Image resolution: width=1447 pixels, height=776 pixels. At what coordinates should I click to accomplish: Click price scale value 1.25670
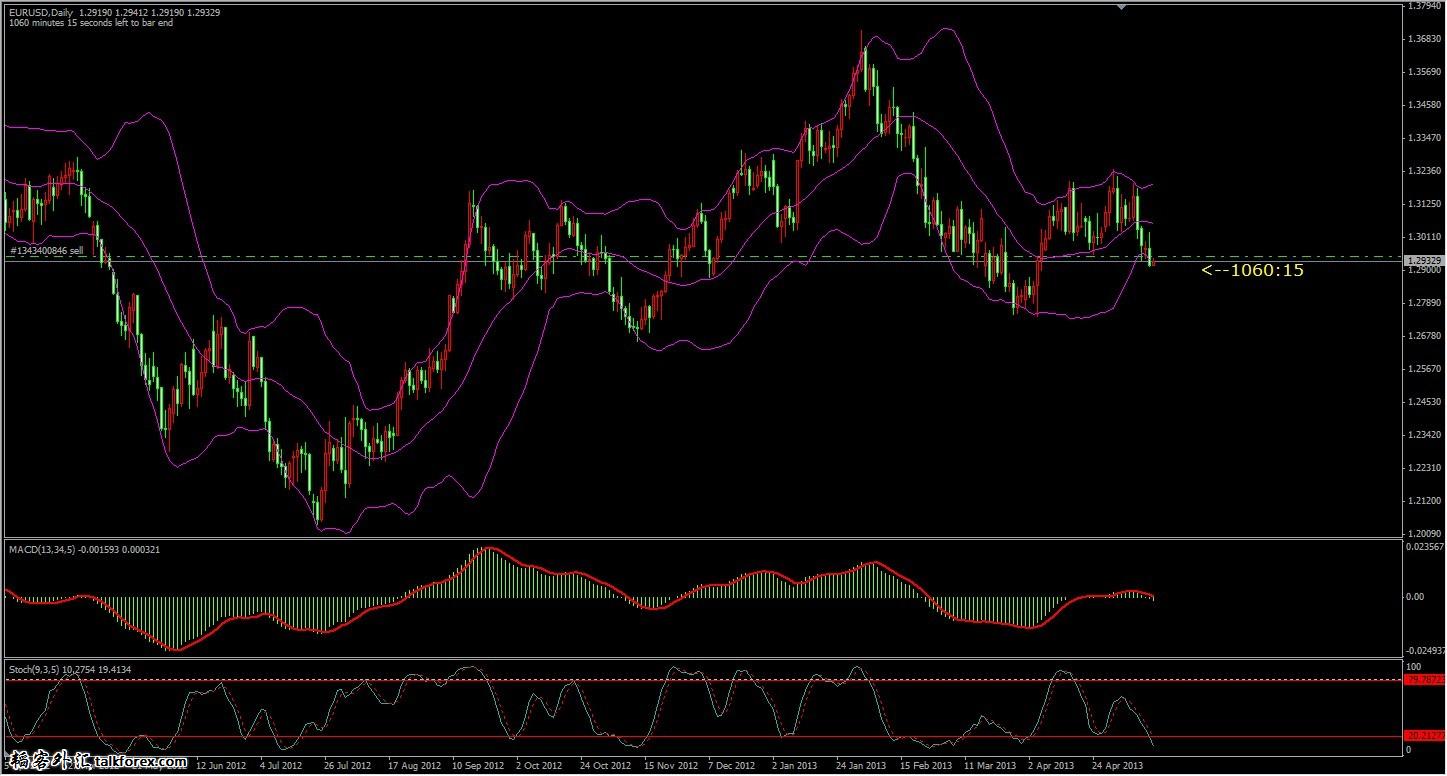tap(1423, 369)
